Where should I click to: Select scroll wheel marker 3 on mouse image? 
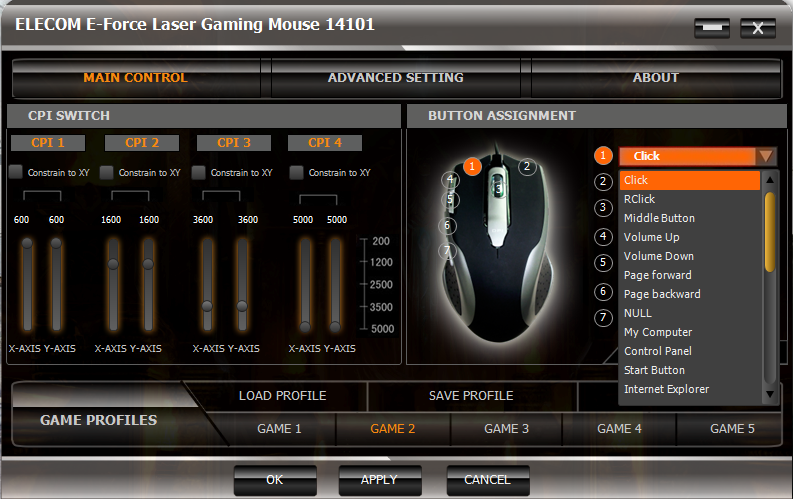pos(499,190)
